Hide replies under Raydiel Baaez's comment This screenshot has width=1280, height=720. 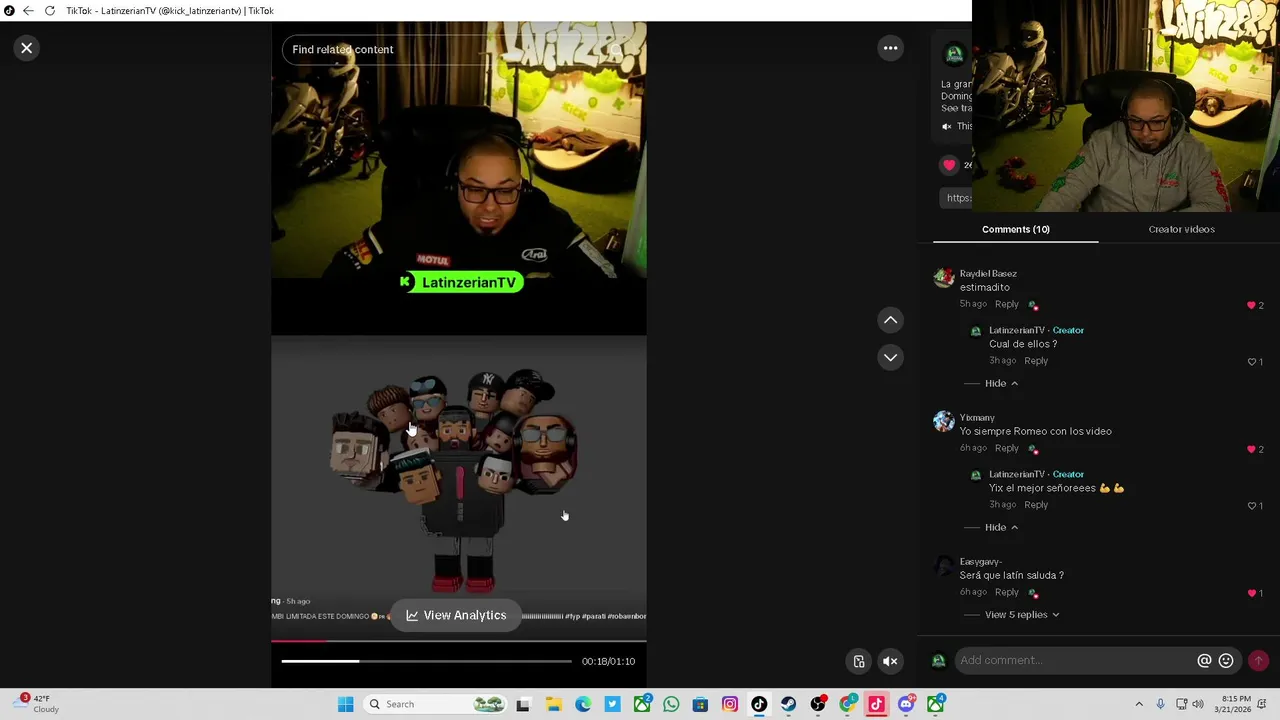coord(1001,383)
